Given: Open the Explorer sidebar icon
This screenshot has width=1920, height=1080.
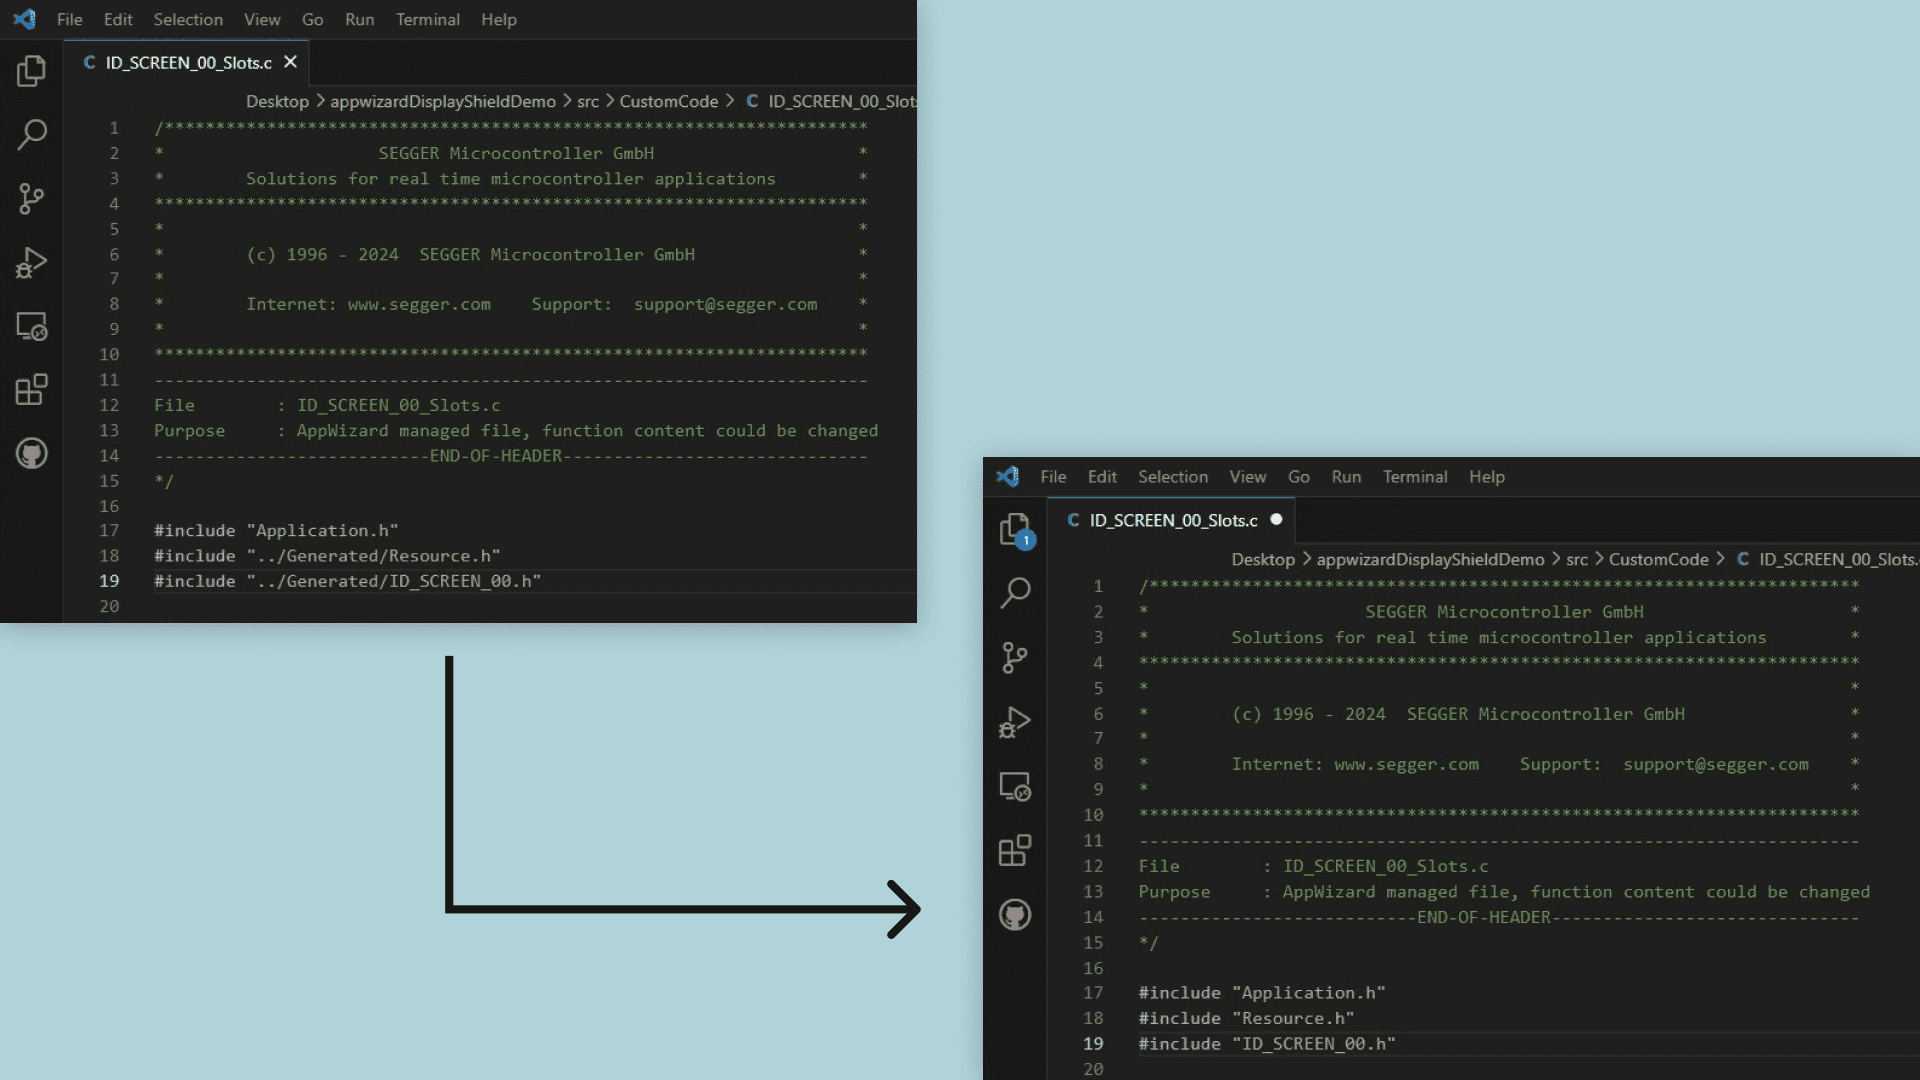Looking at the screenshot, I should click(33, 70).
